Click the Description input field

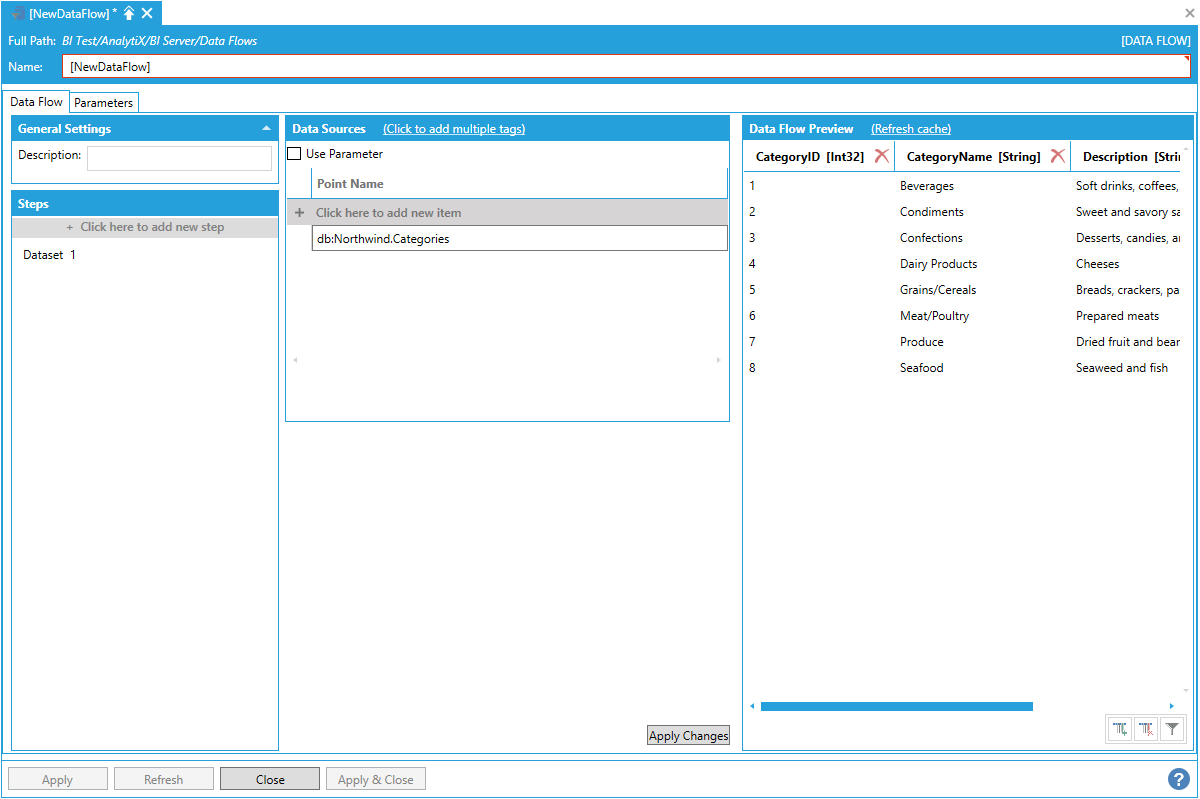179,158
